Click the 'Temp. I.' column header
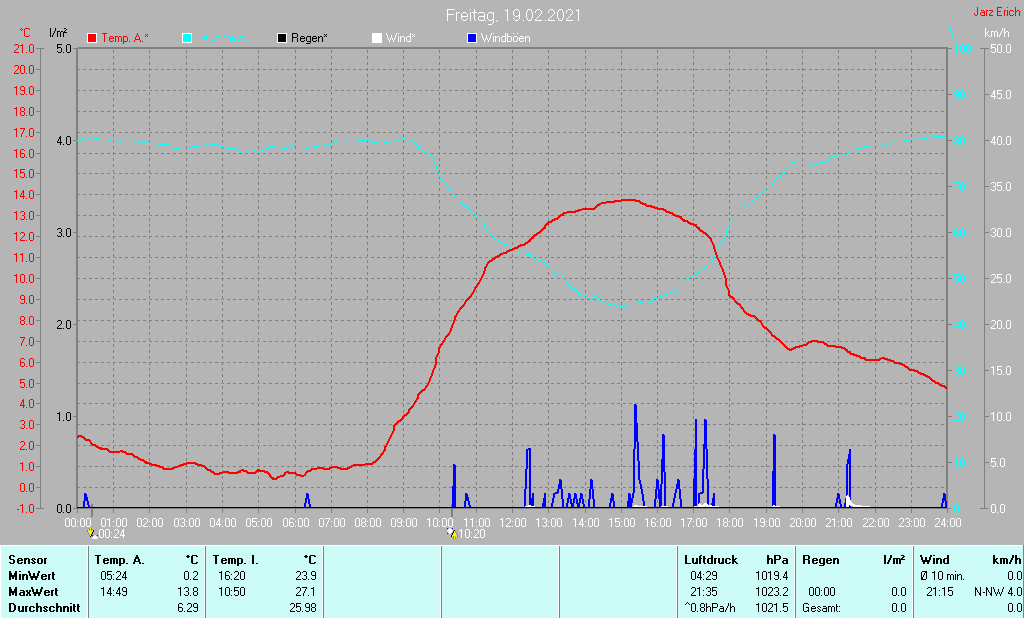This screenshot has width=1024, height=618. pyautogui.click(x=236, y=560)
